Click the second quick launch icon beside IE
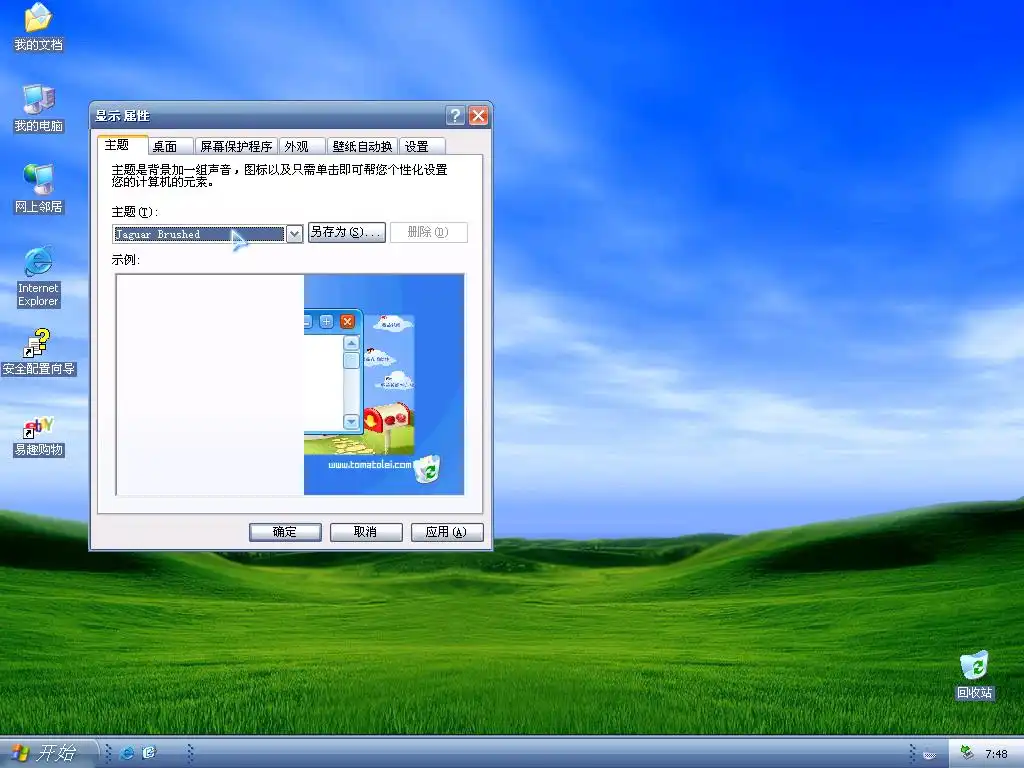 point(150,753)
